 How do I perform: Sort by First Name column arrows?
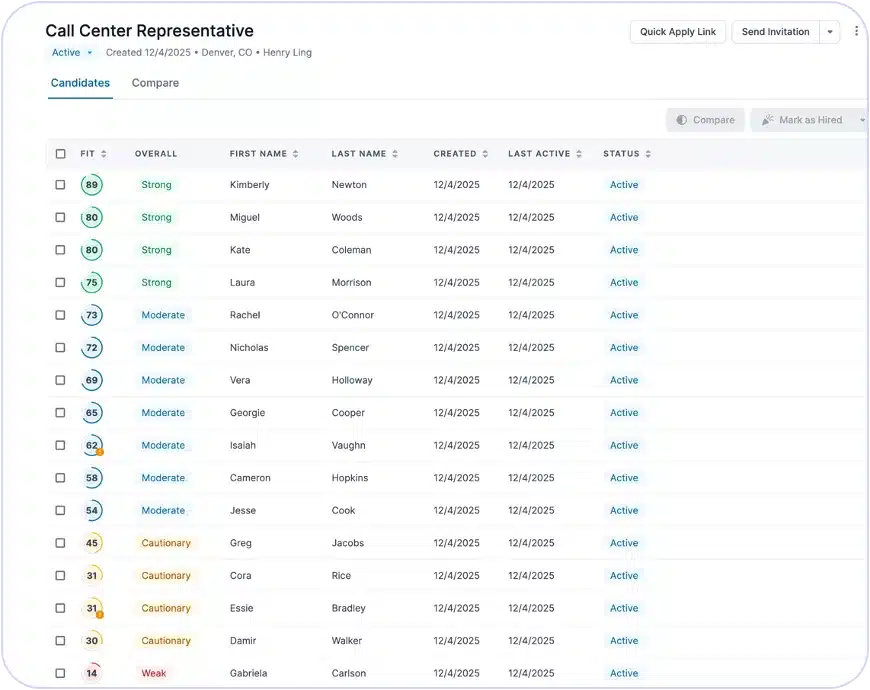tap(296, 154)
